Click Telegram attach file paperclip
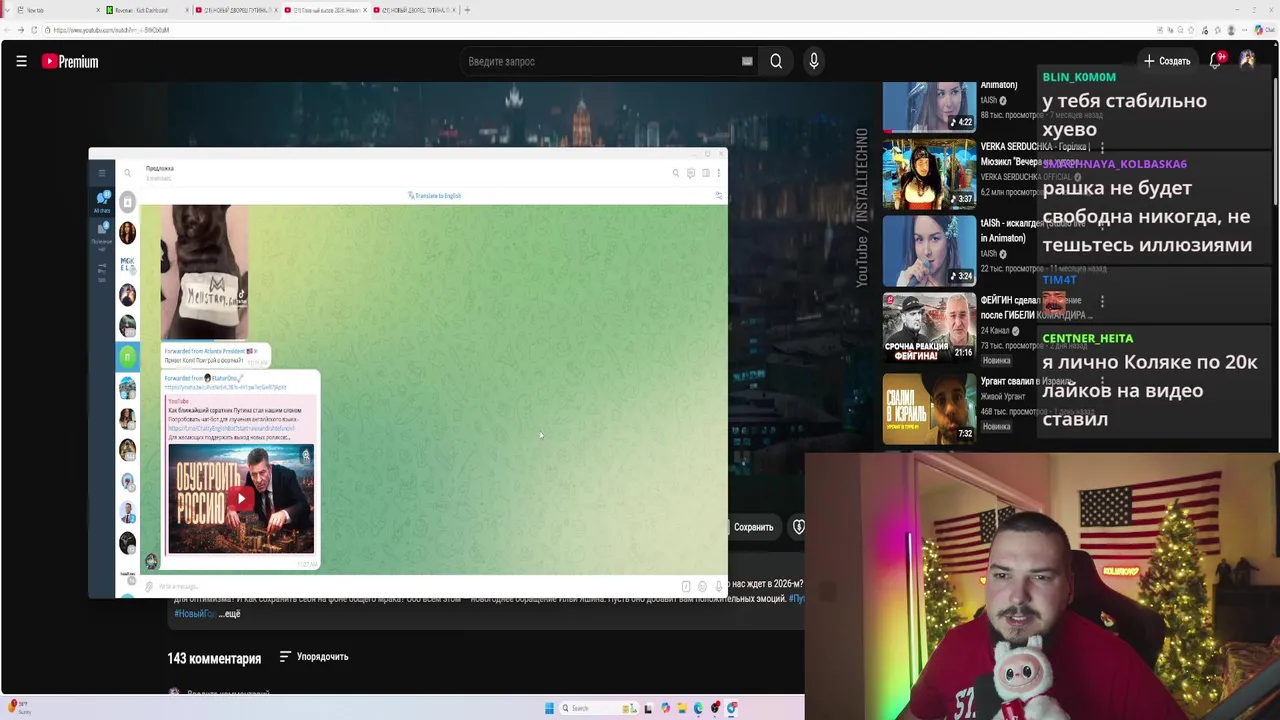The image size is (1280, 720). click(149, 586)
